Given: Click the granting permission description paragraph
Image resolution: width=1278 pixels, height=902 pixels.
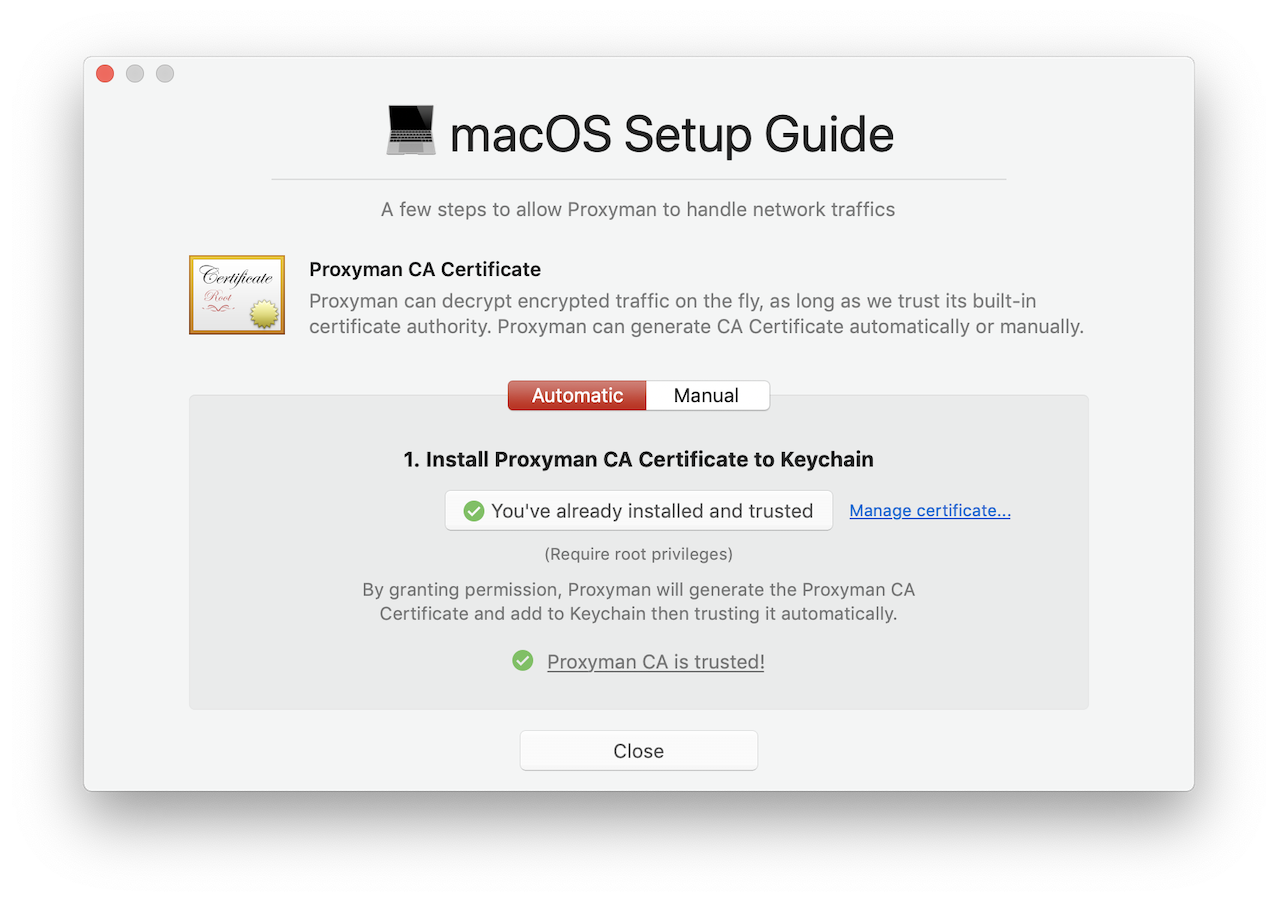Looking at the screenshot, I should pos(638,601).
